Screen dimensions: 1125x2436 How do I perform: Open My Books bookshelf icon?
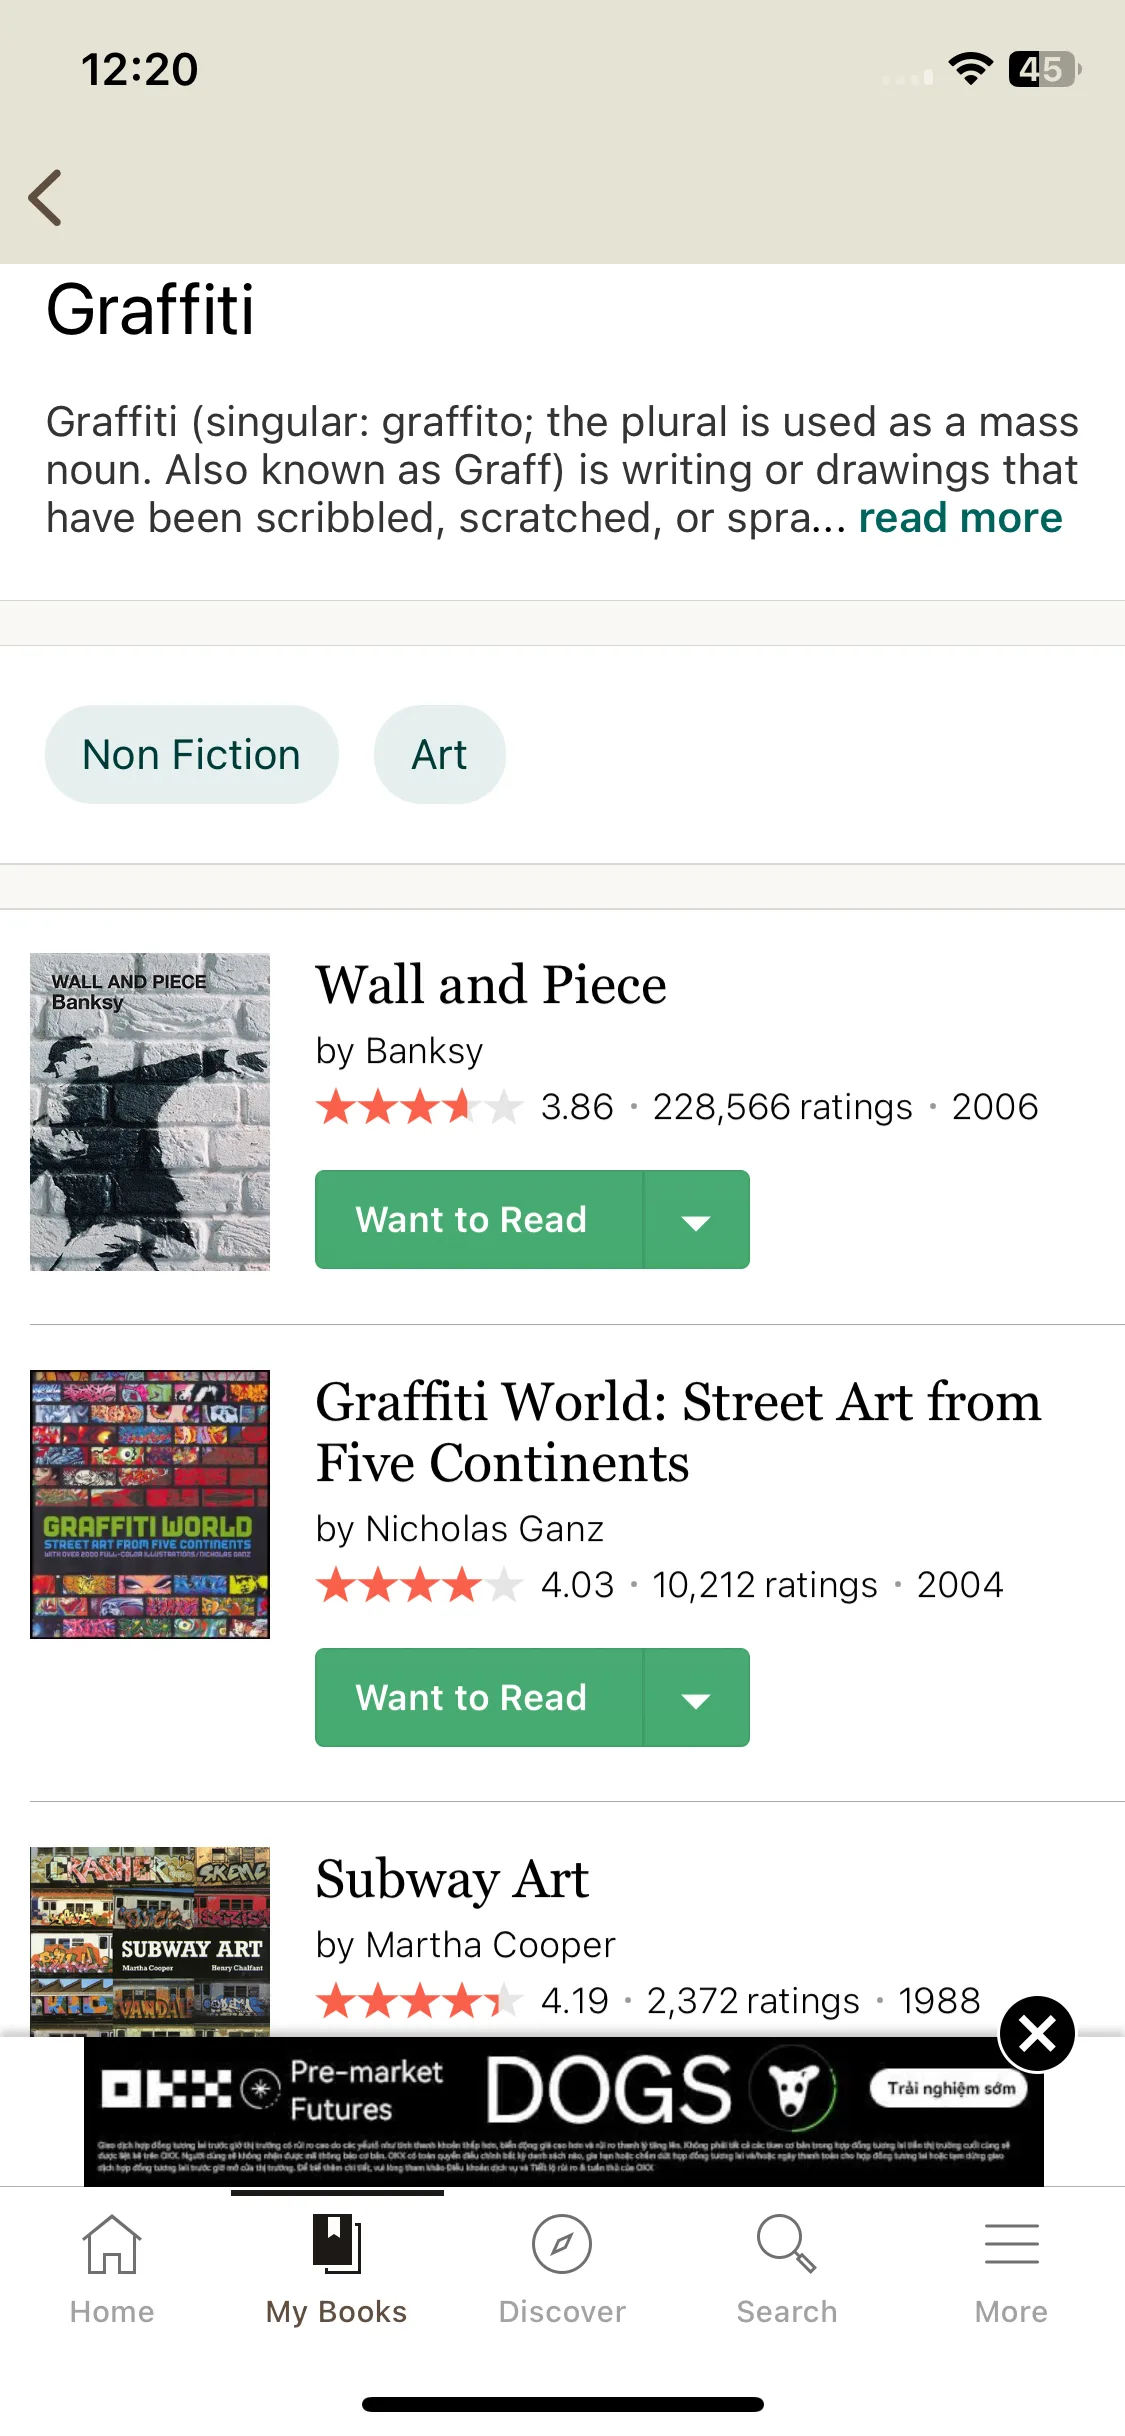pyautogui.click(x=337, y=2244)
